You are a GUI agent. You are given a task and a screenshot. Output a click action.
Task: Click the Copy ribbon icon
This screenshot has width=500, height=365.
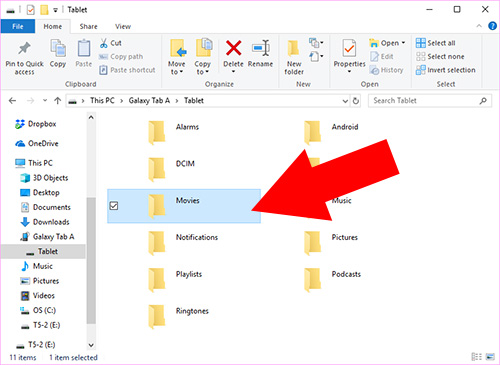click(58, 48)
